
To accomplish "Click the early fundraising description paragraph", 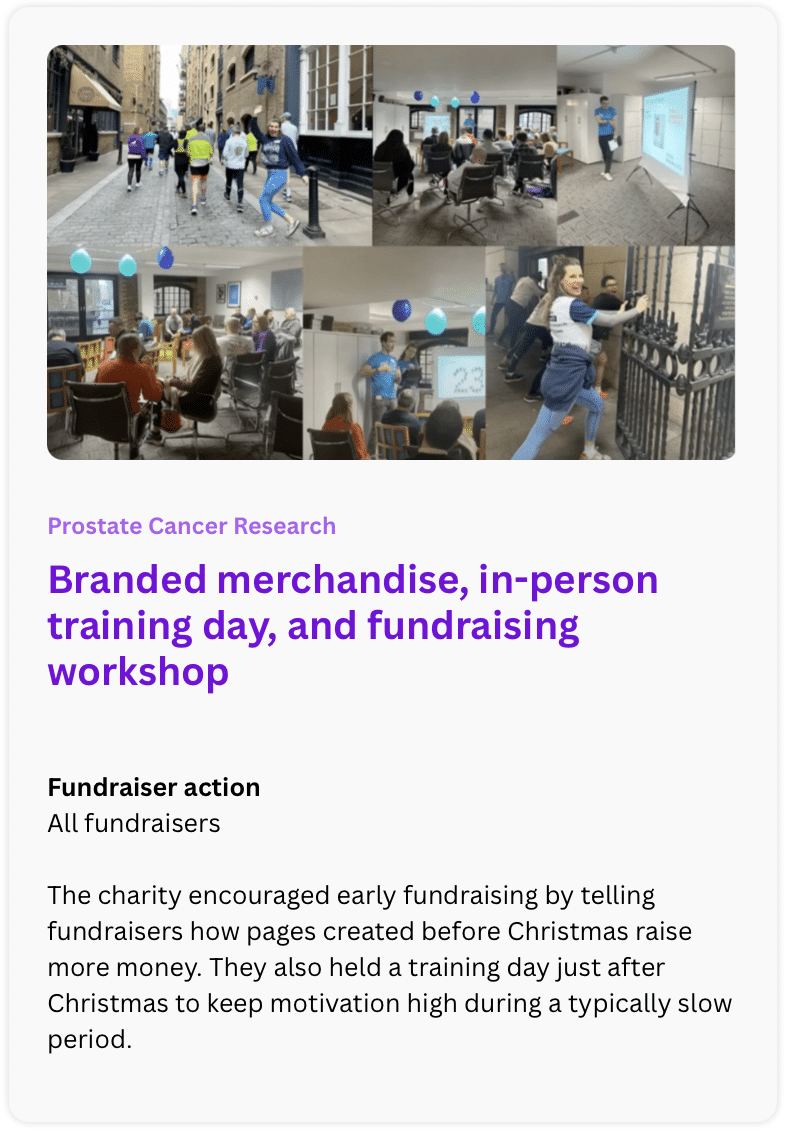I will point(390,967).
